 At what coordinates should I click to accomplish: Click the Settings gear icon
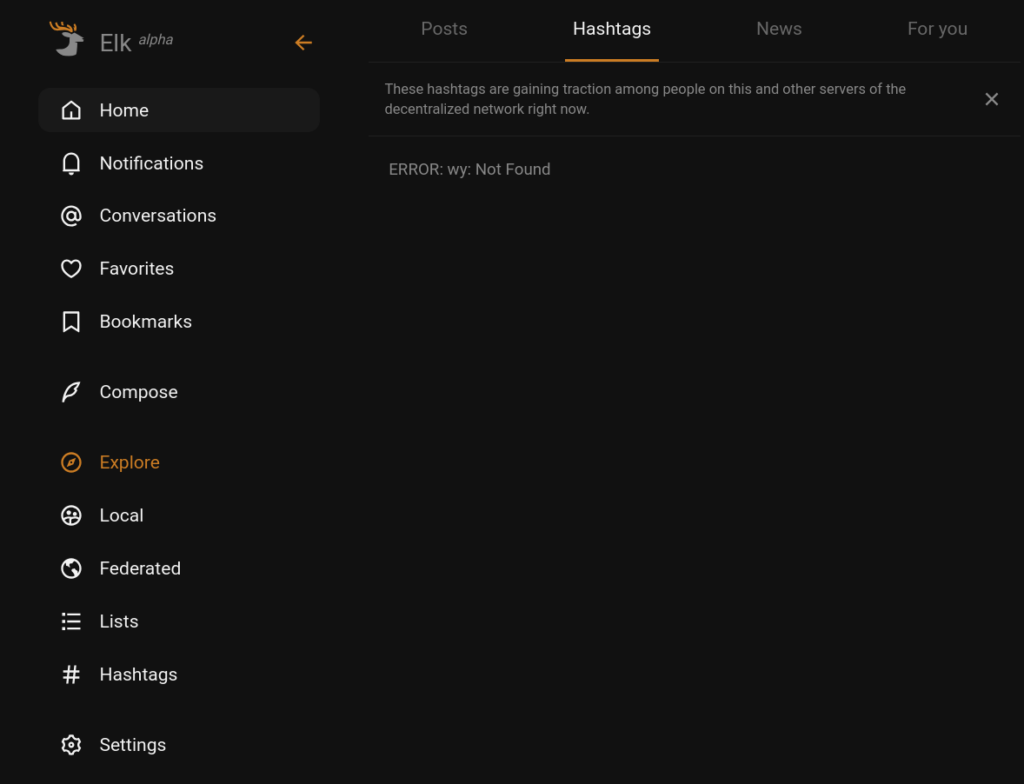point(71,745)
